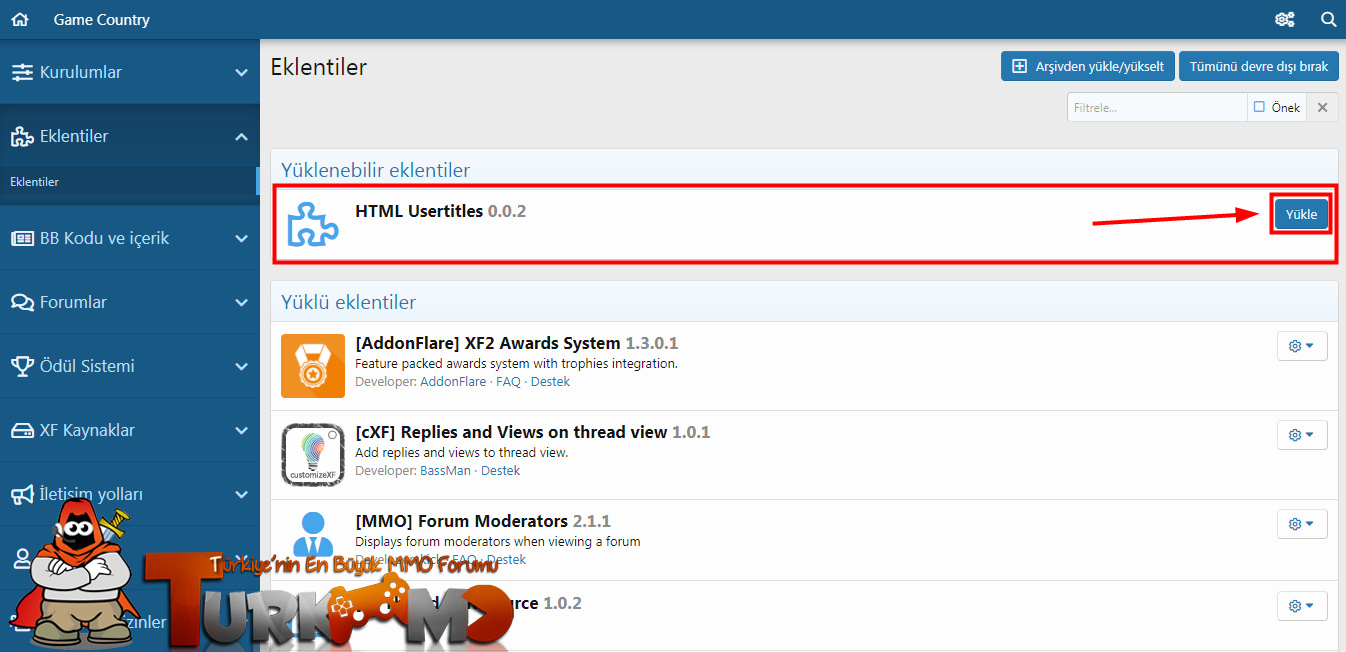This screenshot has height=652, width=1346.
Task: Click the HTML Usertitles puzzle piece icon
Action: 312,223
